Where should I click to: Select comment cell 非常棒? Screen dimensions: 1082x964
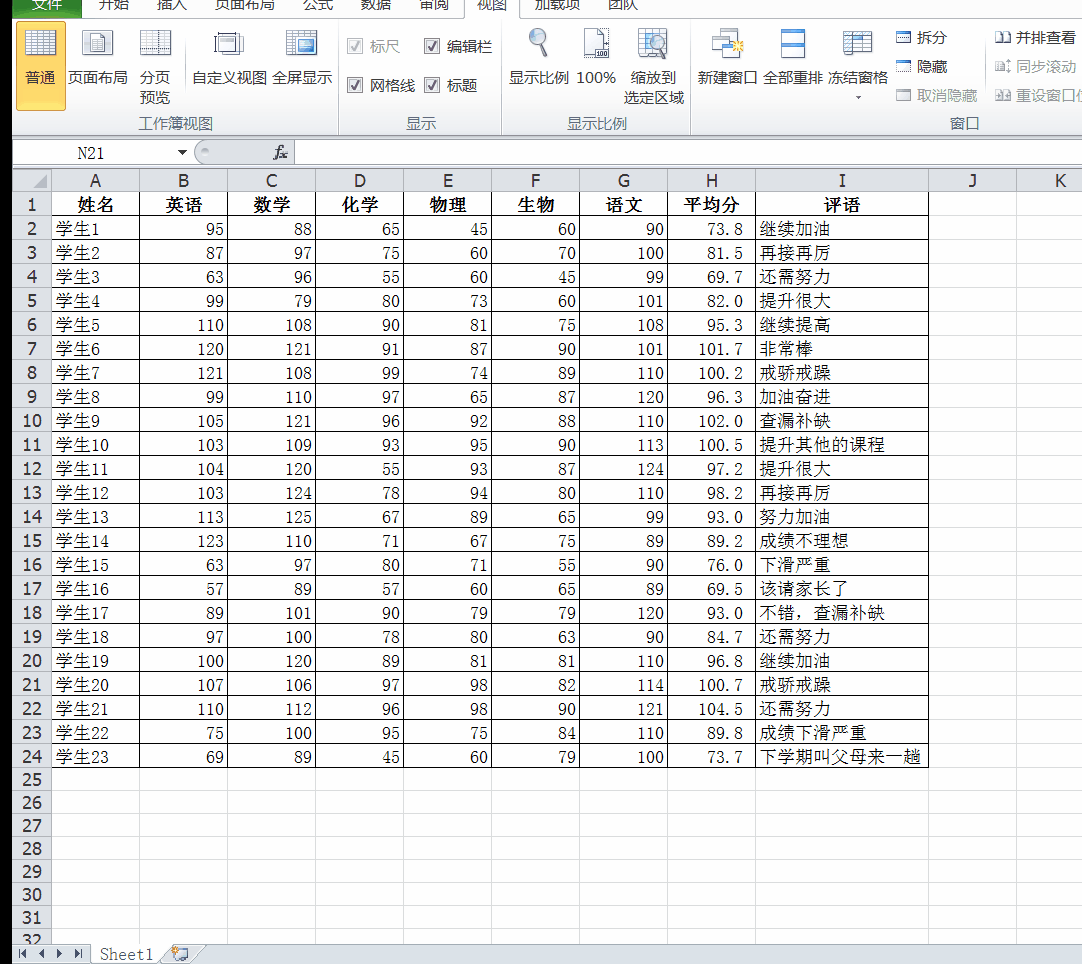842,349
